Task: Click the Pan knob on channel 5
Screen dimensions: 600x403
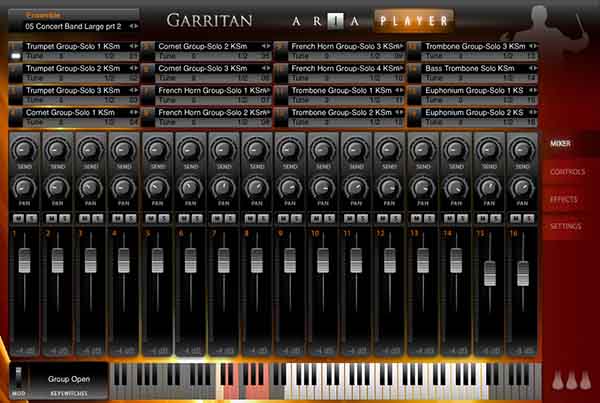Action: (156, 186)
